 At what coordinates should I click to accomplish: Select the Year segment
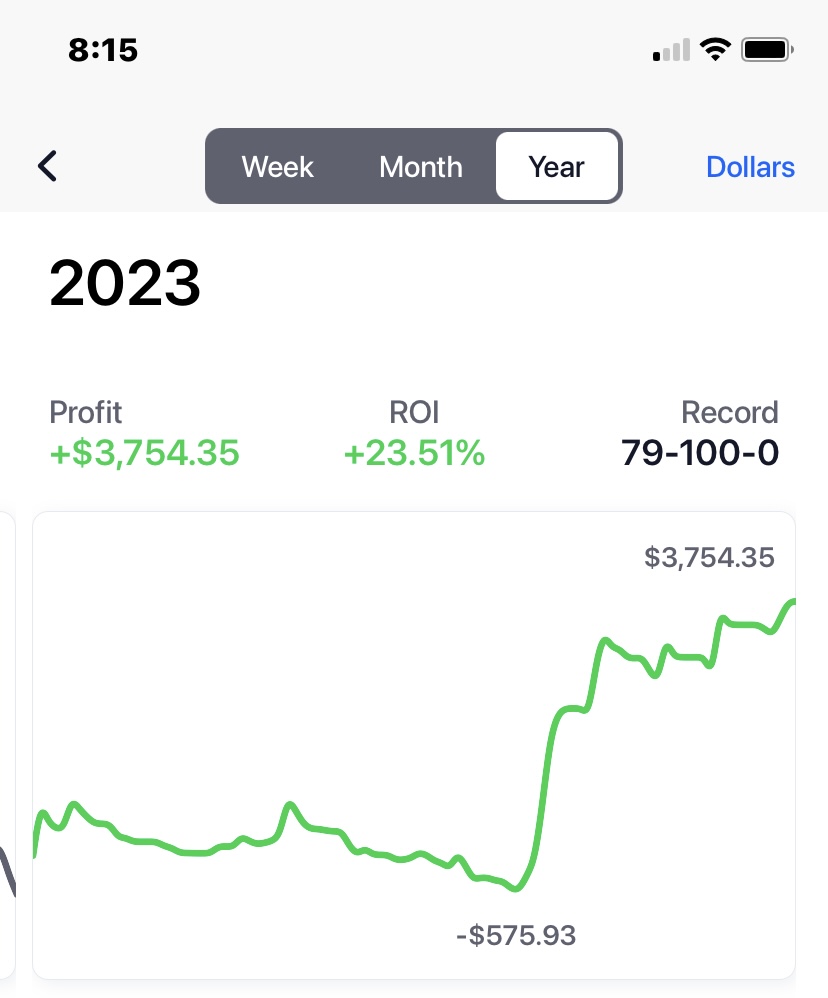557,167
